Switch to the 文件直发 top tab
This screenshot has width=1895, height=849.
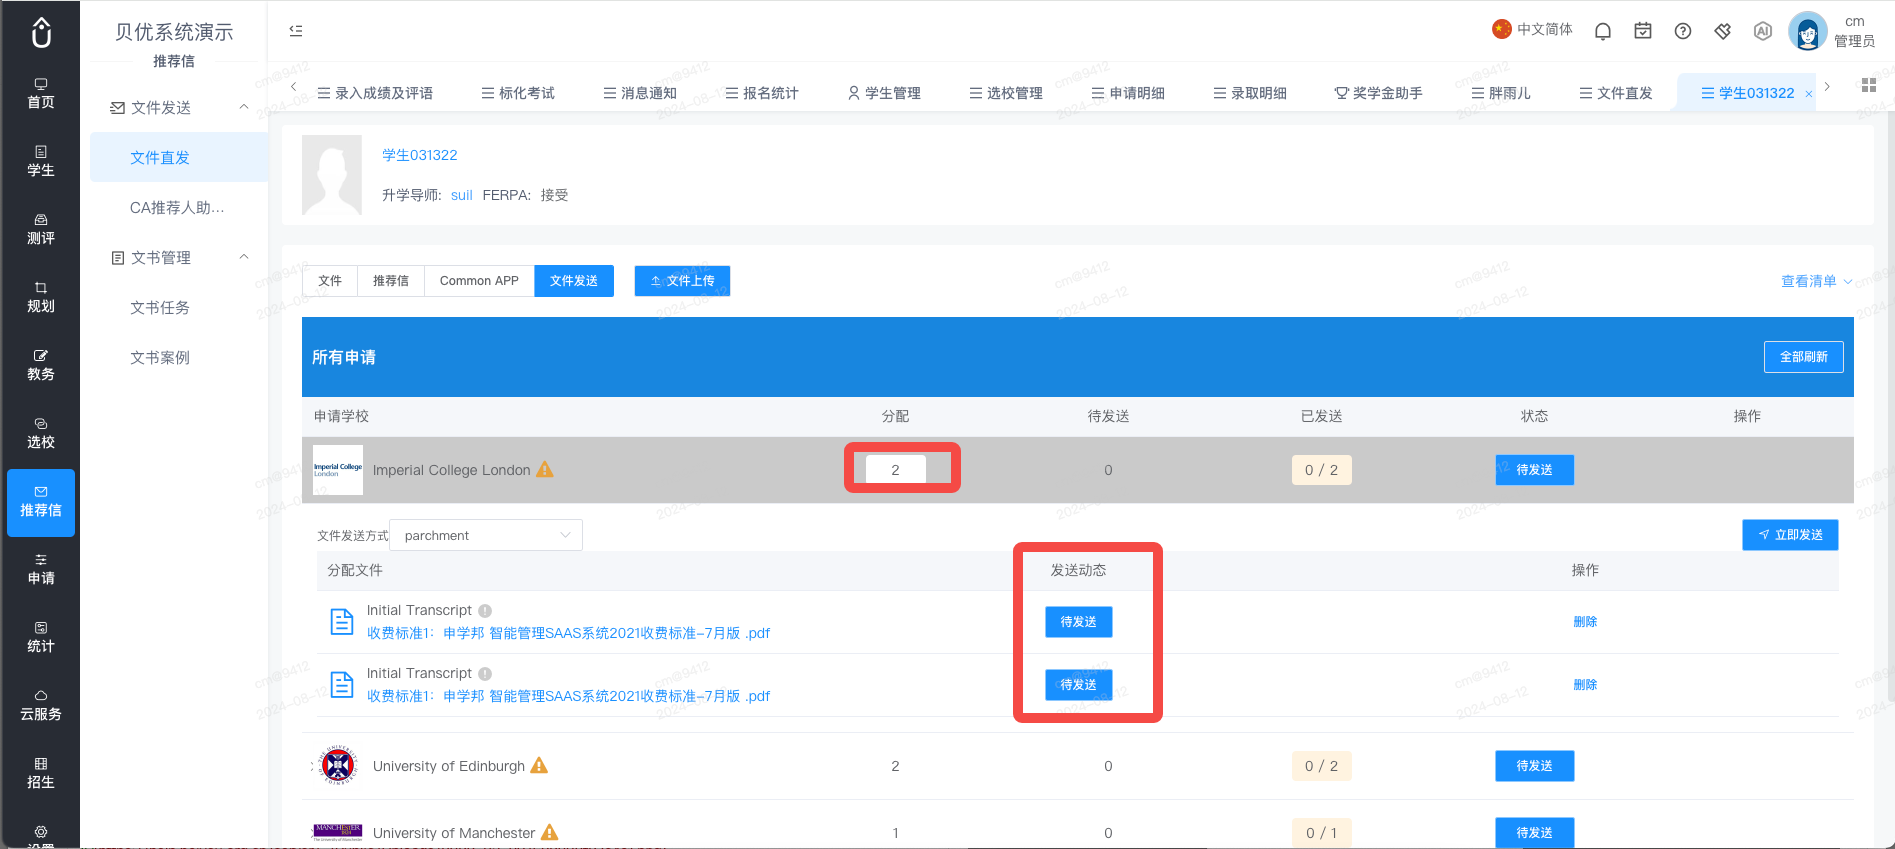click(x=1615, y=93)
